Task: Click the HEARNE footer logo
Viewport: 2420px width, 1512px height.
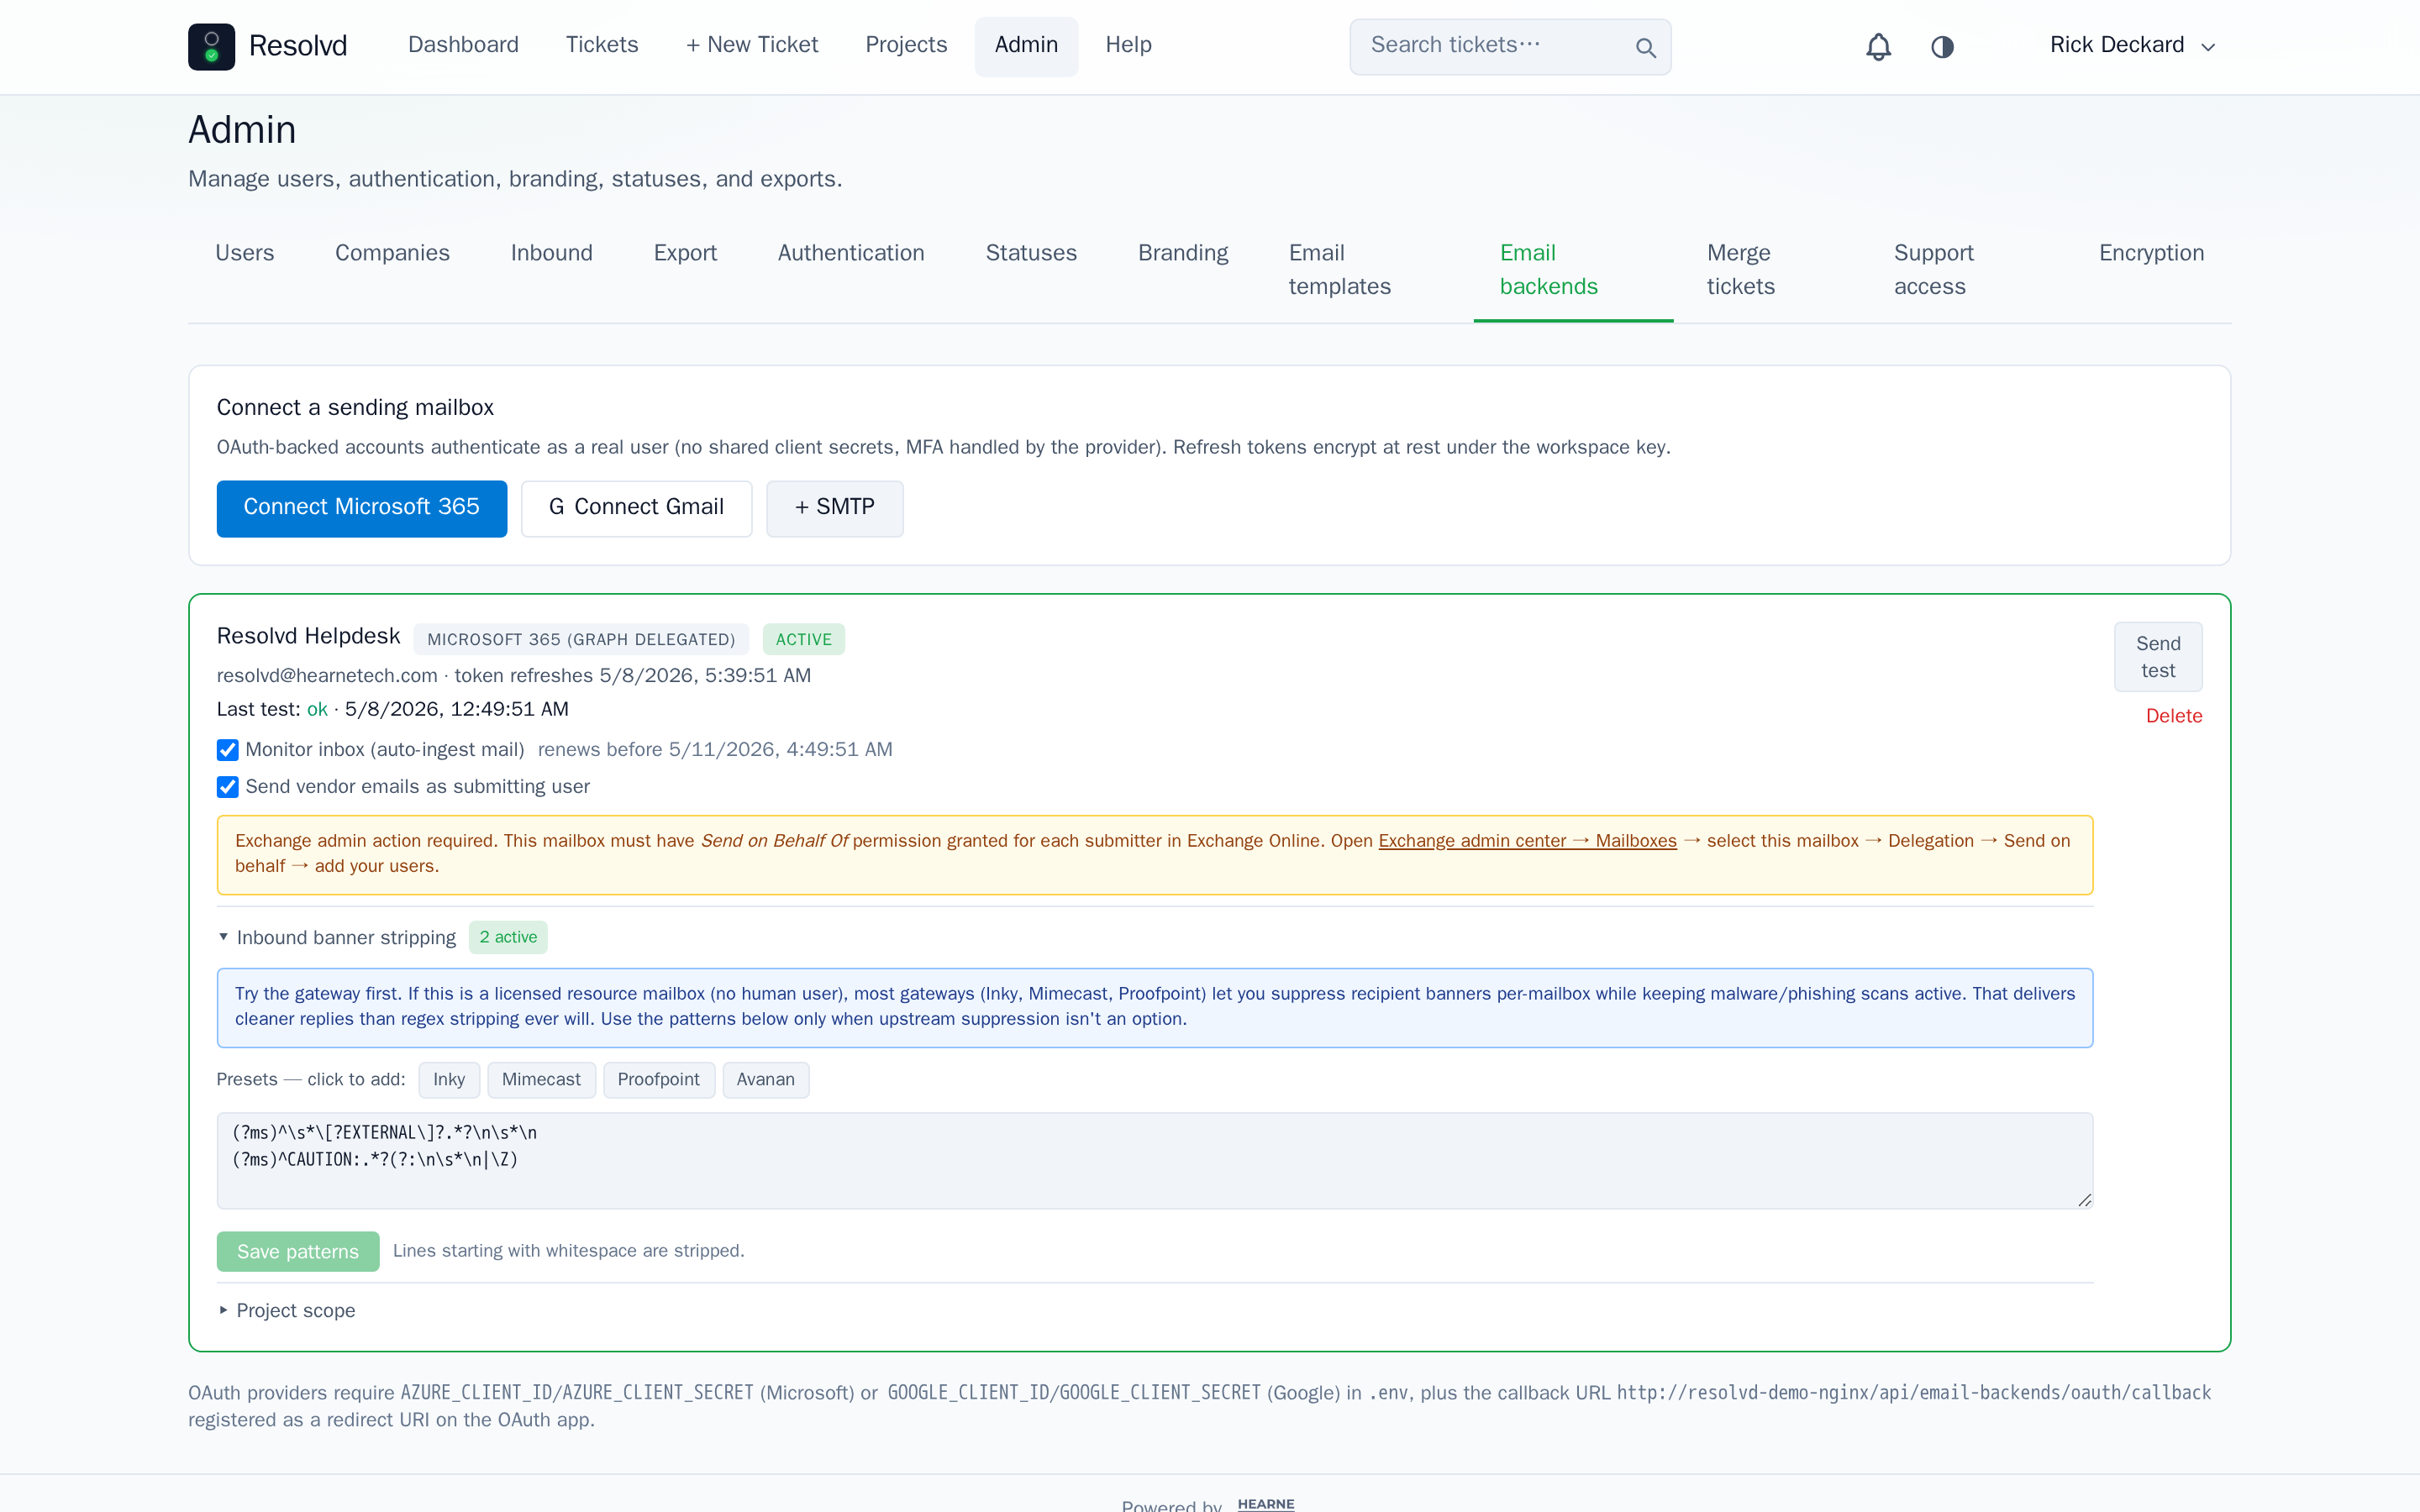Action: pyautogui.click(x=1266, y=1503)
